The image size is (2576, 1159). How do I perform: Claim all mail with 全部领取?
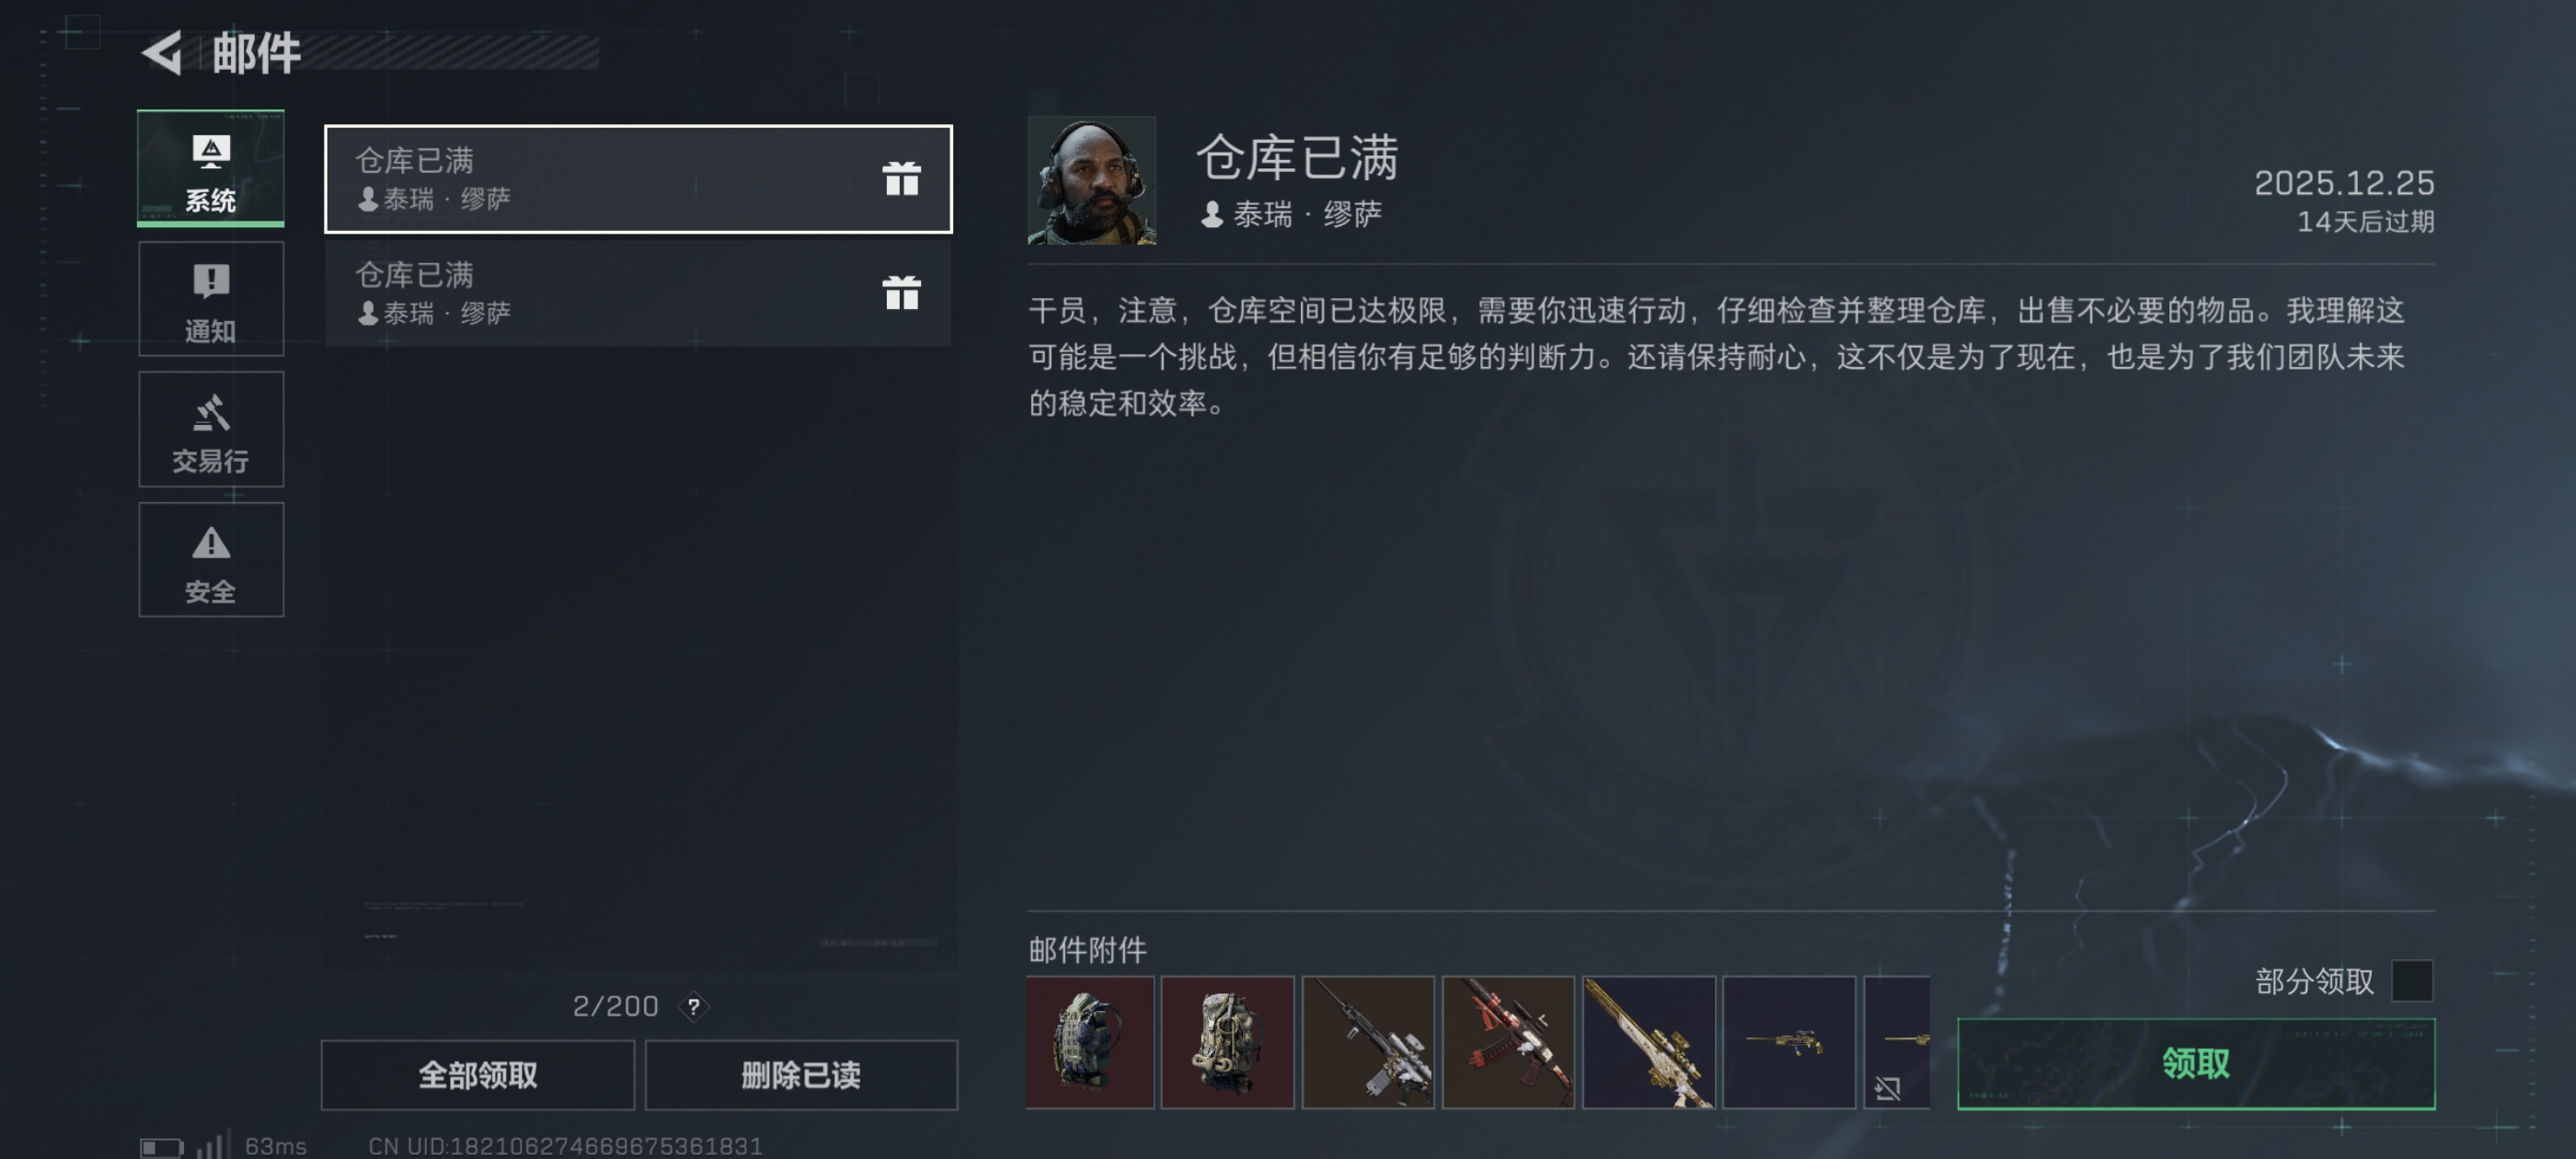(478, 1075)
